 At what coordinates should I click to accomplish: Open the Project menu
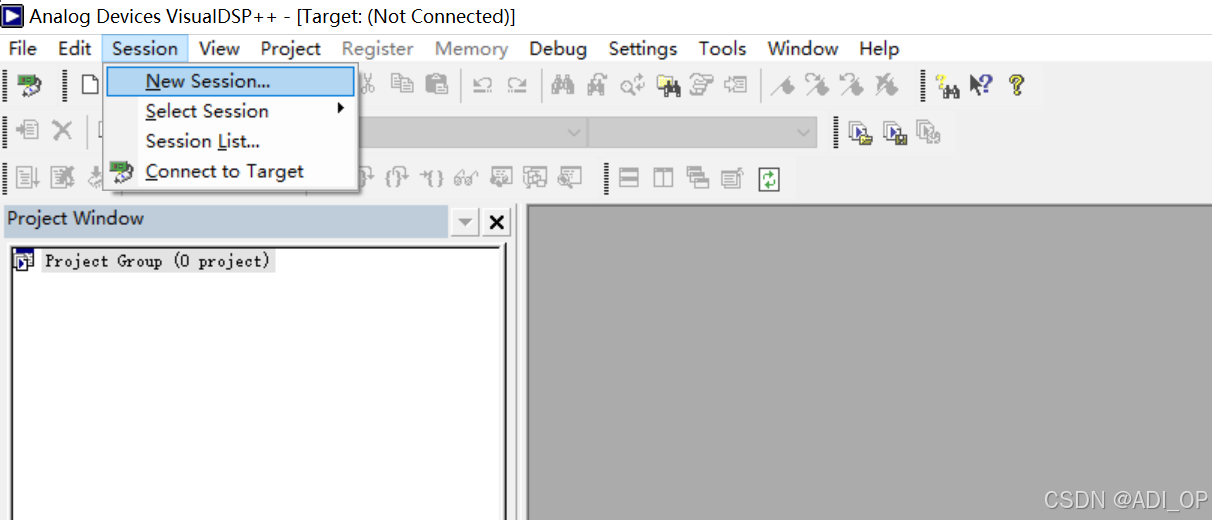291,48
